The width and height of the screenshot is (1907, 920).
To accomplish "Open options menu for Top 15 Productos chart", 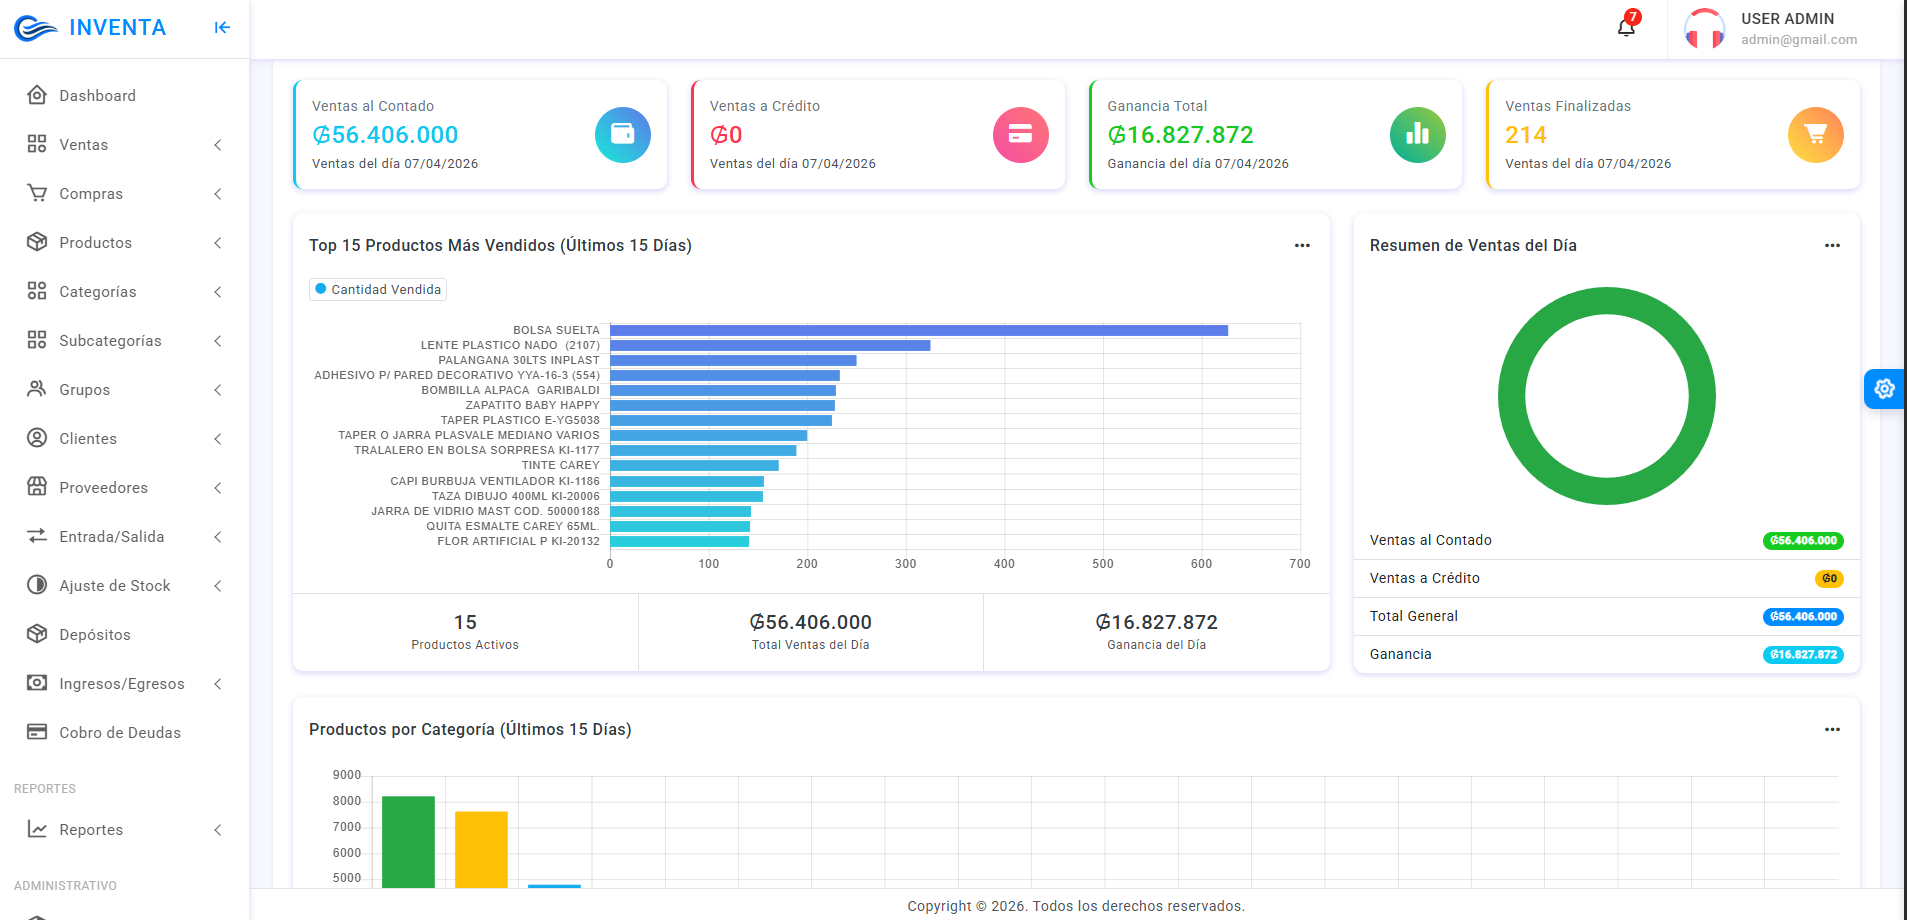I will tap(1302, 245).
